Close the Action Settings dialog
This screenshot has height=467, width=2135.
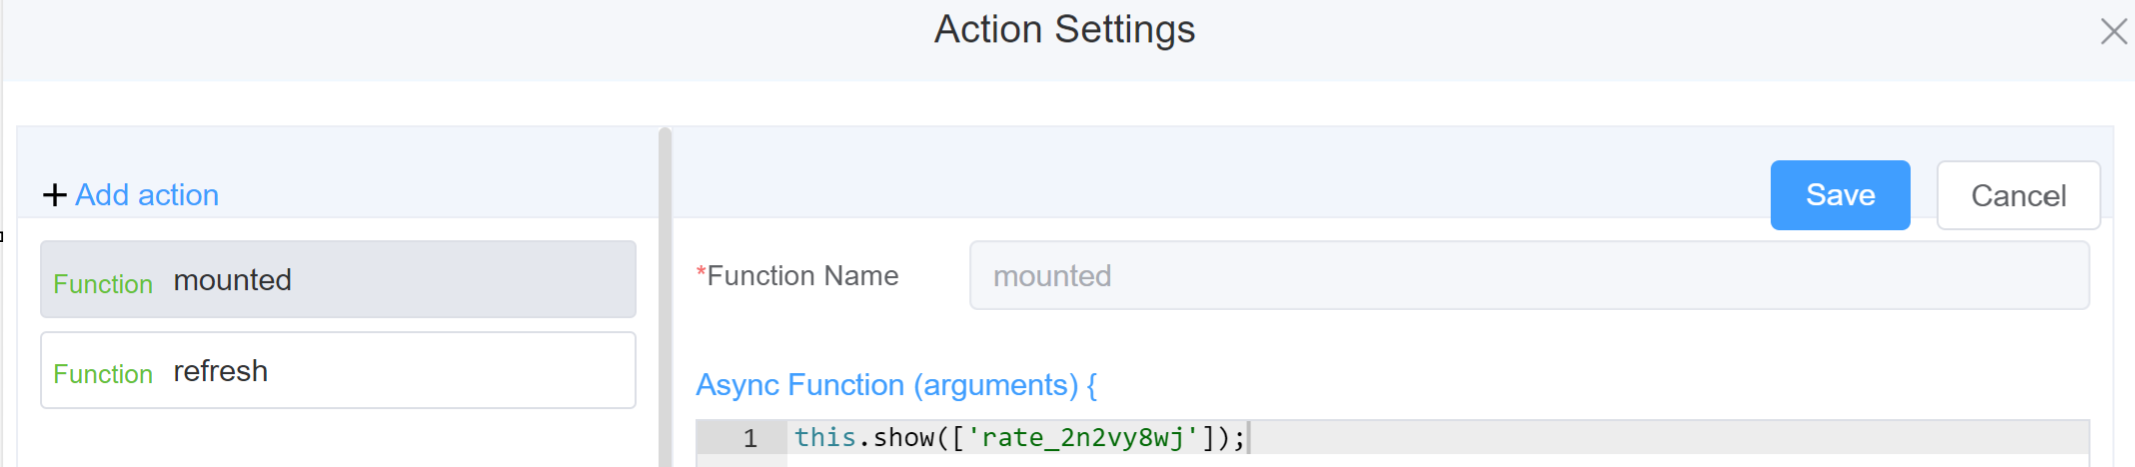coord(2113,32)
